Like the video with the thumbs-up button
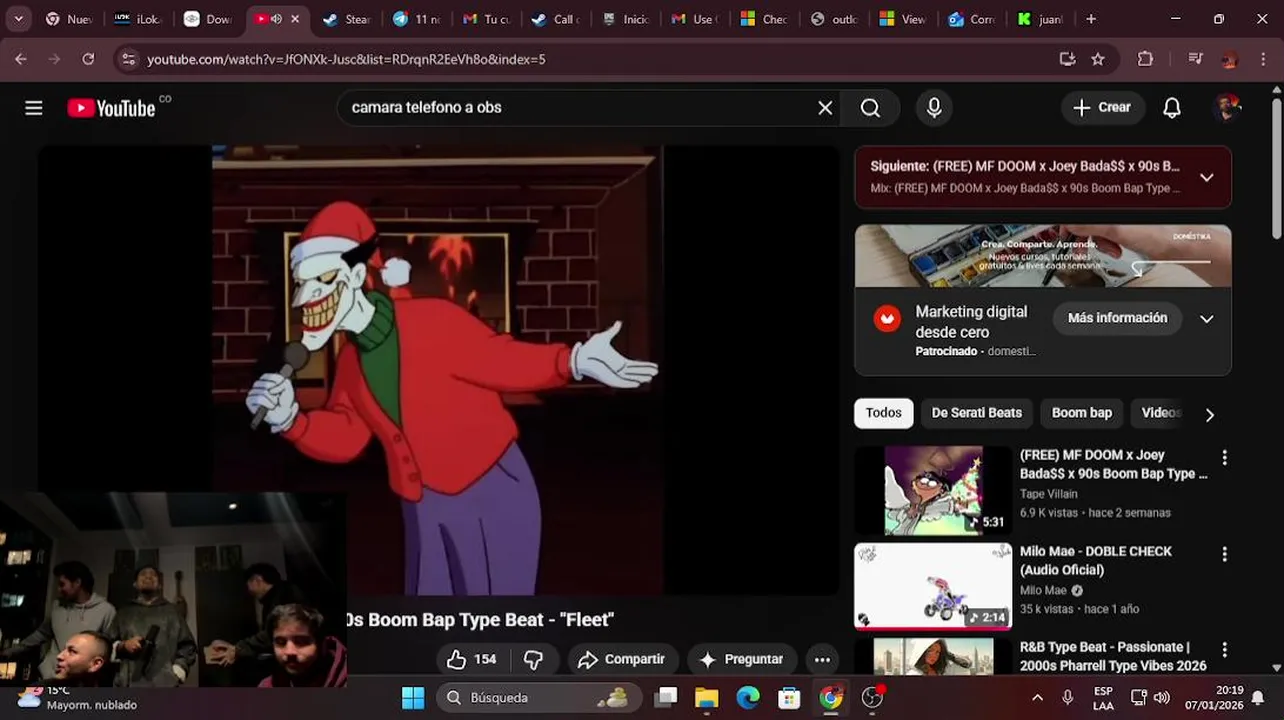 tap(471, 659)
